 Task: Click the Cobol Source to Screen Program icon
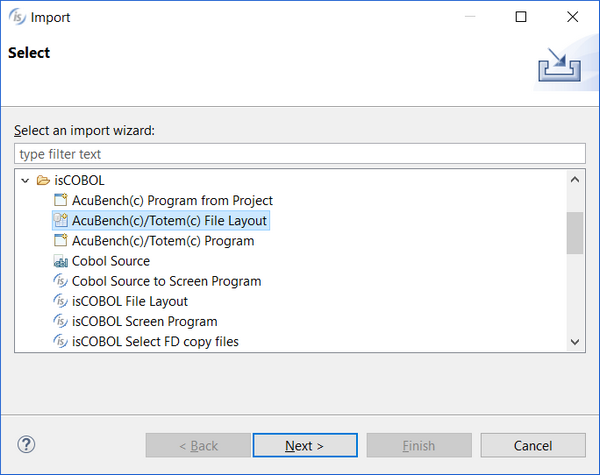coord(60,281)
